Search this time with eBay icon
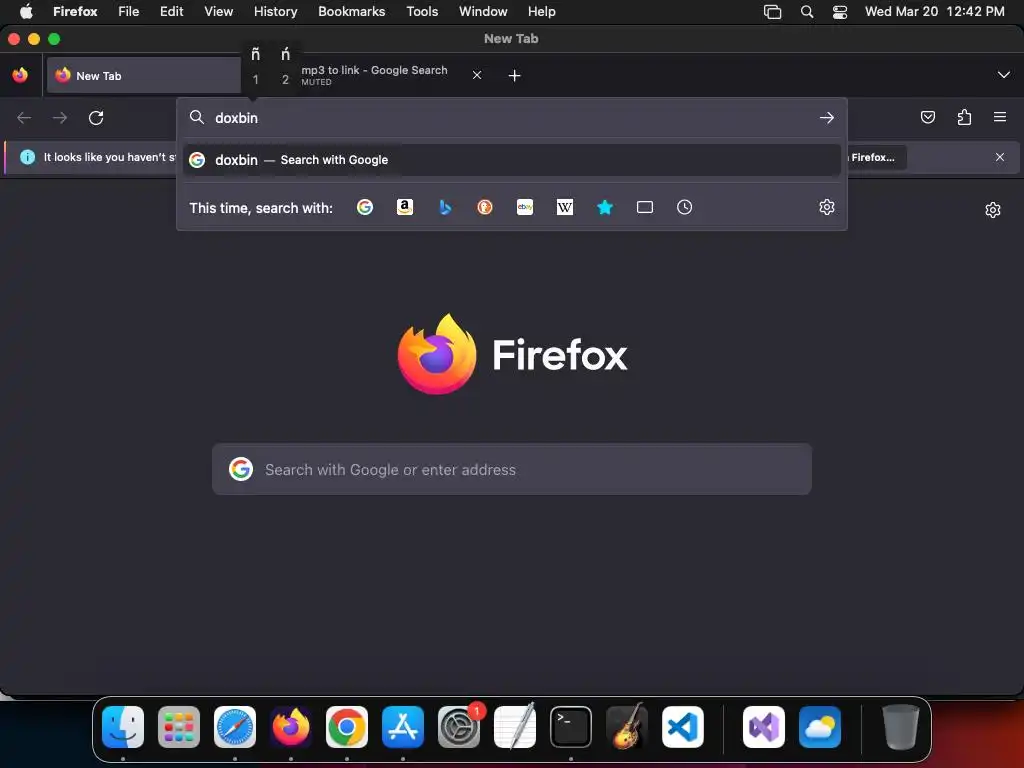Image resolution: width=1024 pixels, height=768 pixels. pyautogui.click(x=525, y=207)
